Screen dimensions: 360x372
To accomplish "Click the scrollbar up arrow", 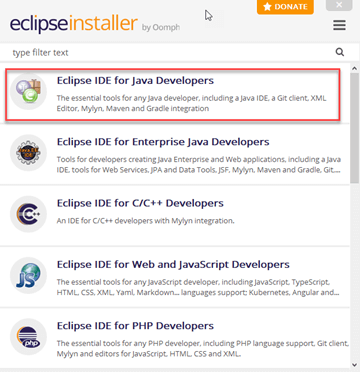I will (355, 68).
